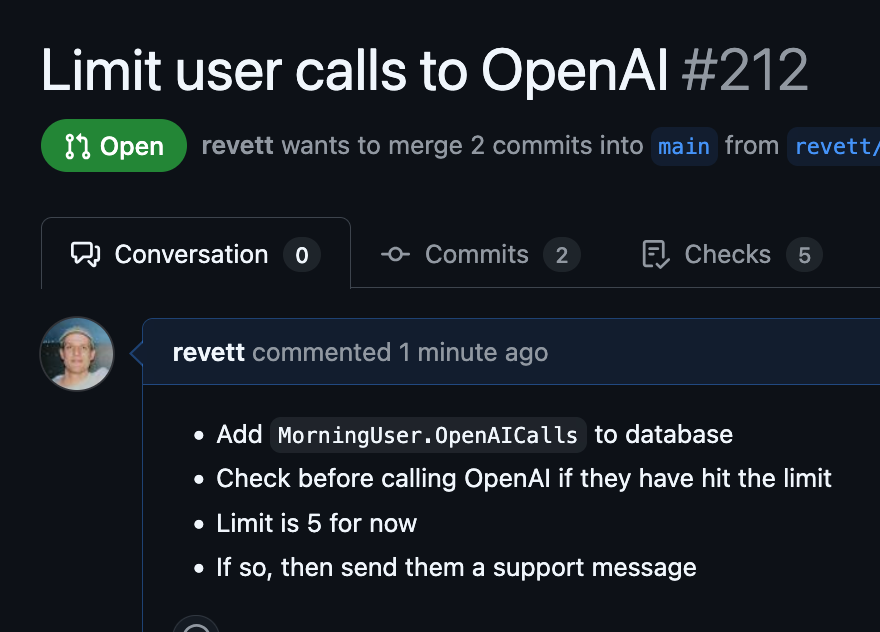The height and width of the screenshot is (632, 880).
Task: Open the revett/ head branch link
Action: click(834, 146)
